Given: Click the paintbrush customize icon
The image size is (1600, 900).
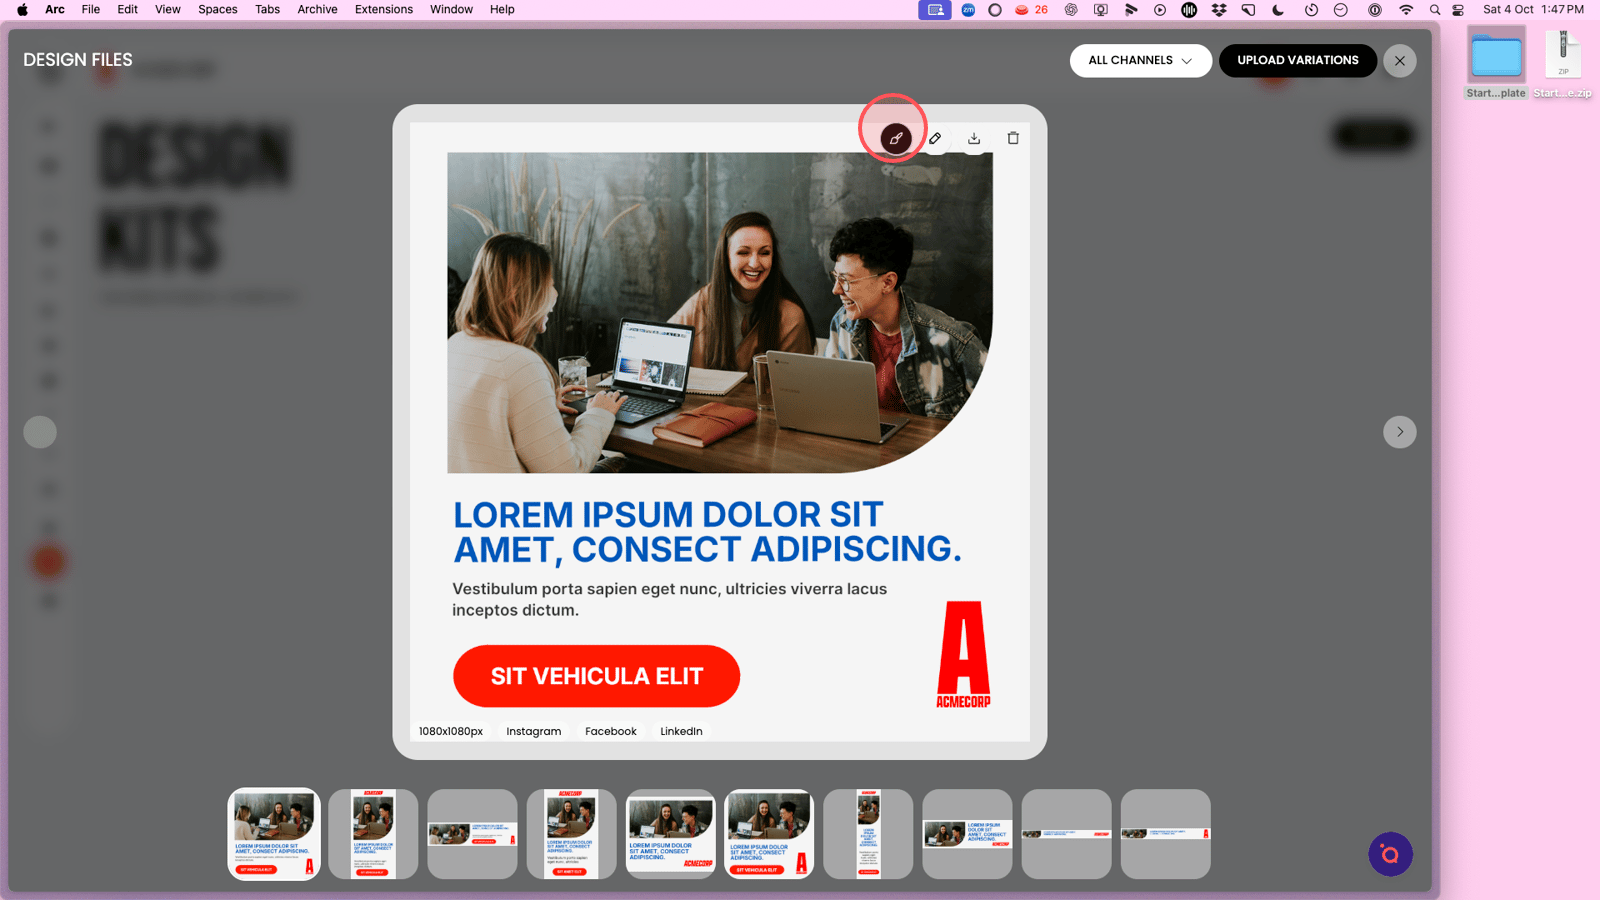Looking at the screenshot, I should [895, 139].
